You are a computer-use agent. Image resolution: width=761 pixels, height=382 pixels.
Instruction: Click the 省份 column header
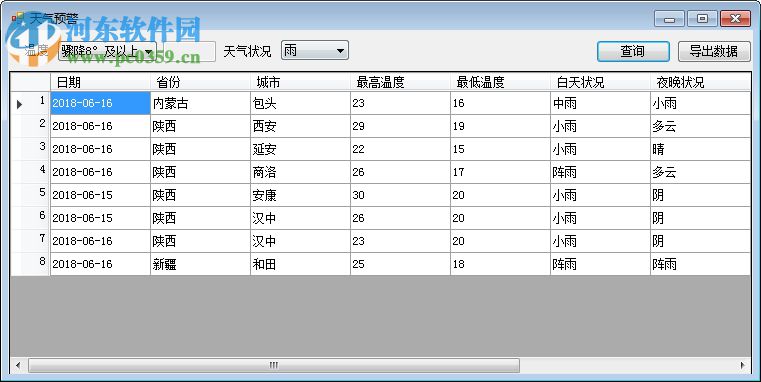click(x=200, y=82)
